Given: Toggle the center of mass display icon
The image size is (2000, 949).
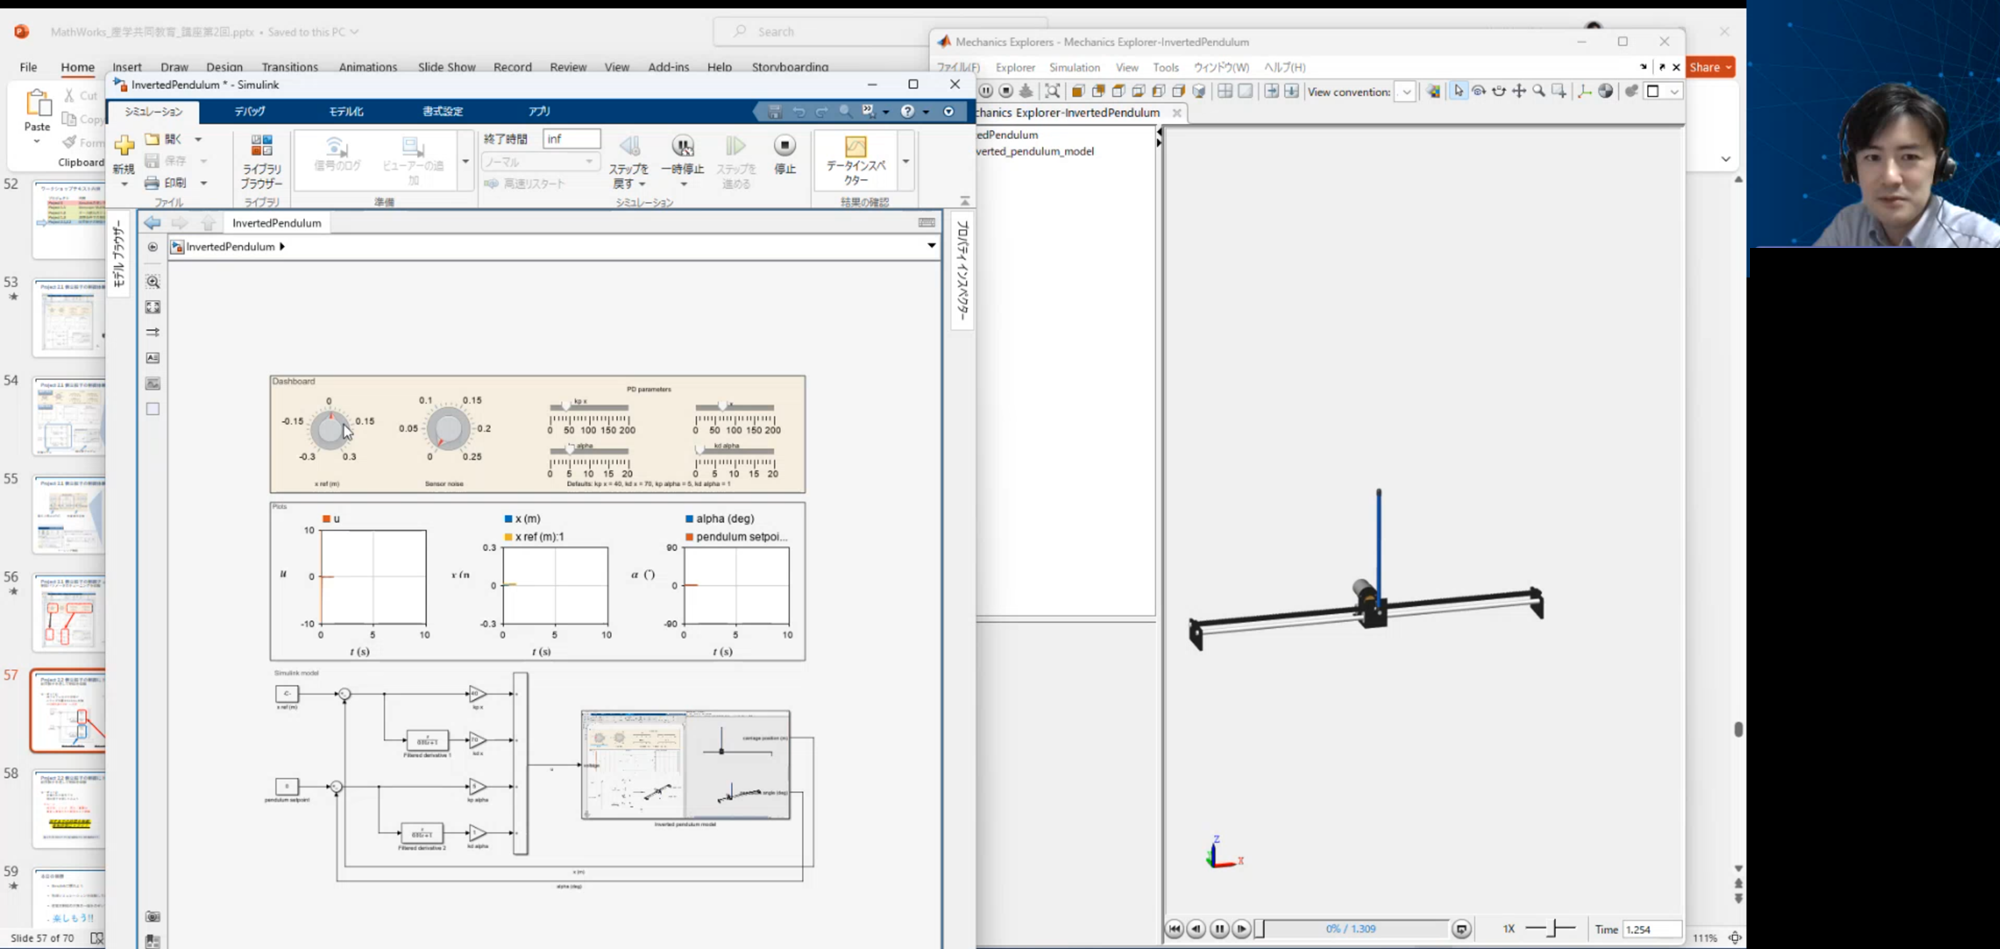Looking at the screenshot, I should [1606, 91].
